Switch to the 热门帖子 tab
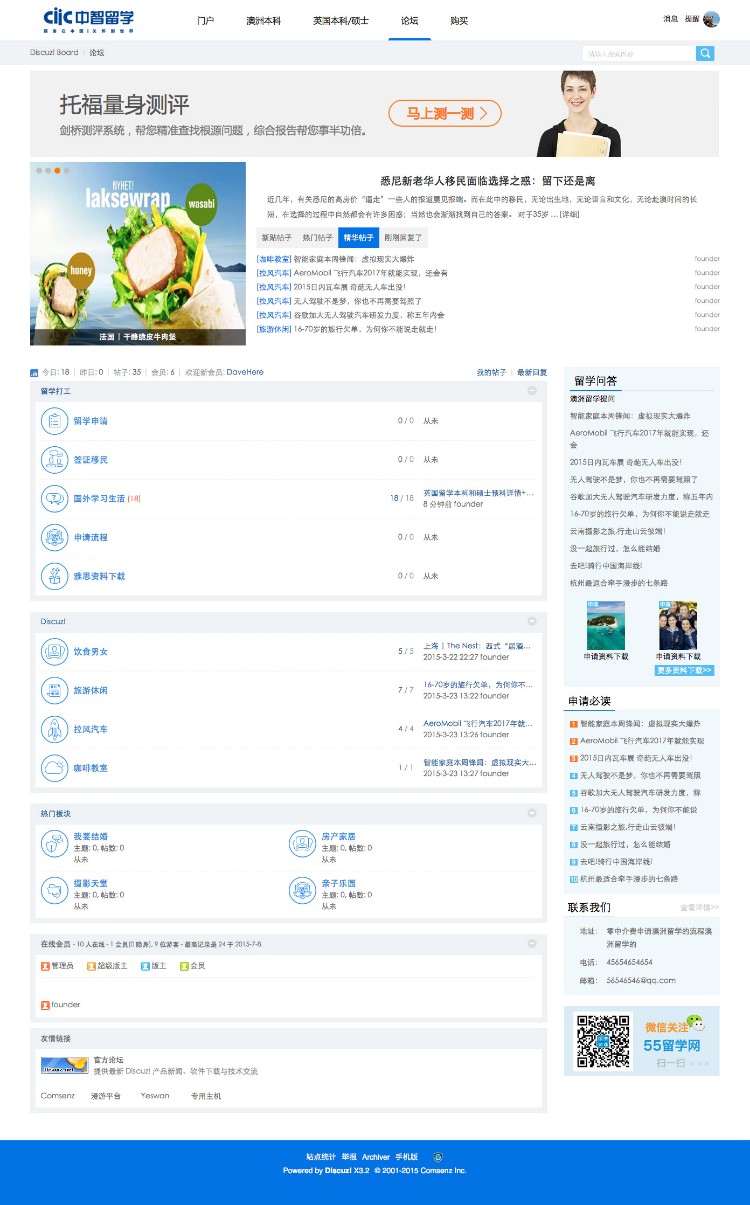 coord(317,238)
